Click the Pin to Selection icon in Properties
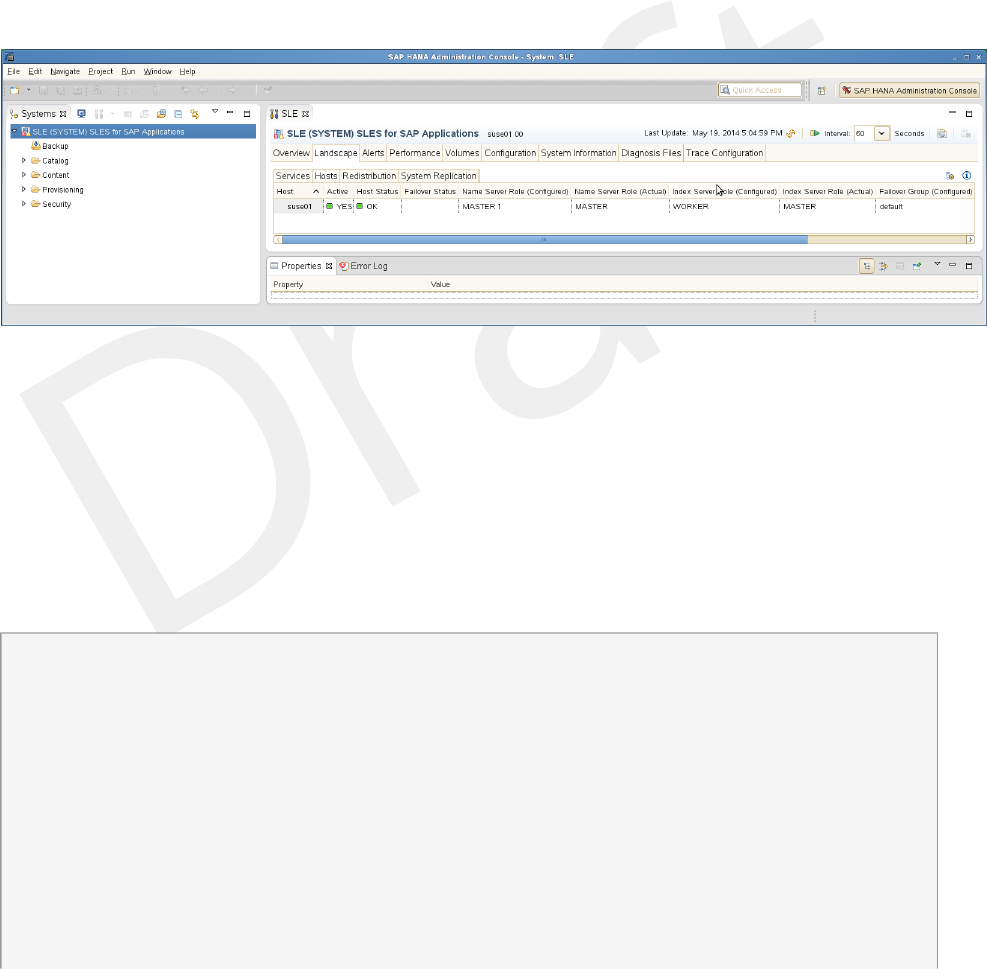This screenshot has height=969, width=987. [916, 266]
